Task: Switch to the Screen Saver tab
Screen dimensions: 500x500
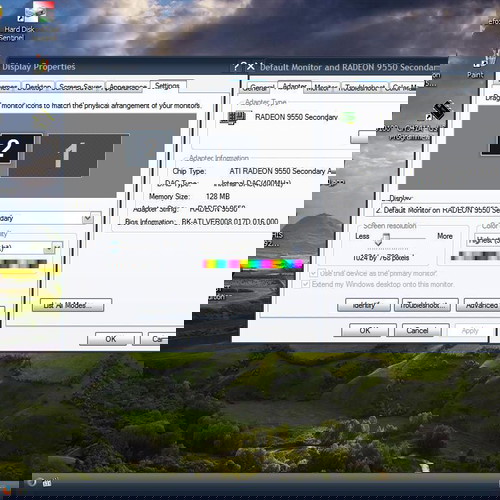Action: 80,87
